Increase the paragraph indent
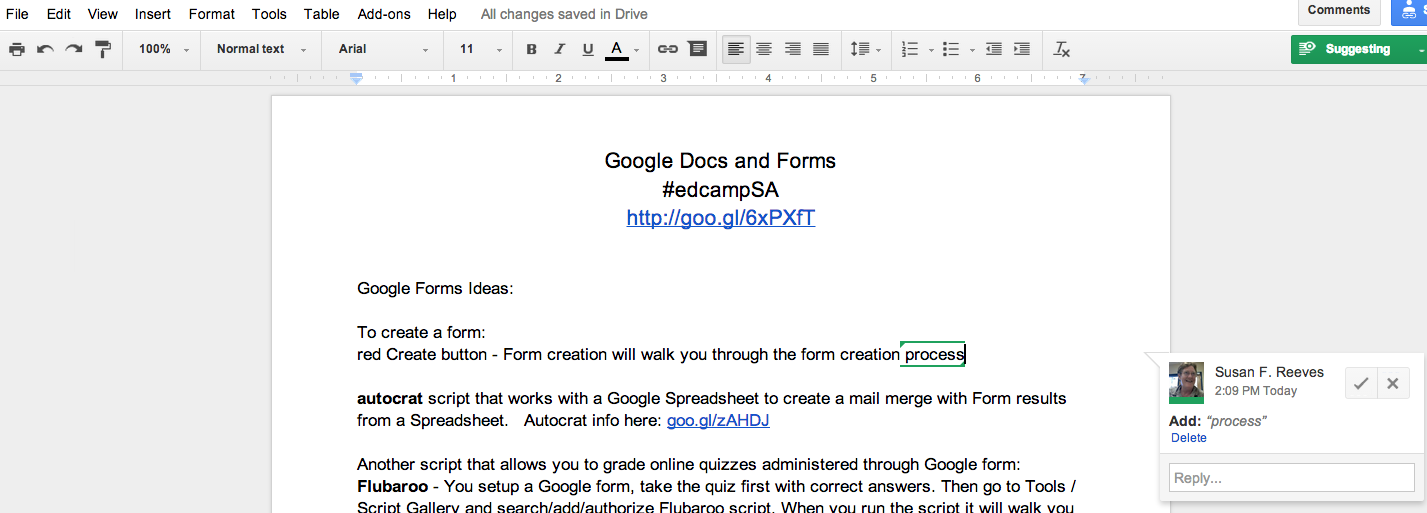Screen dimensions: 1427x513 (x=1021, y=49)
